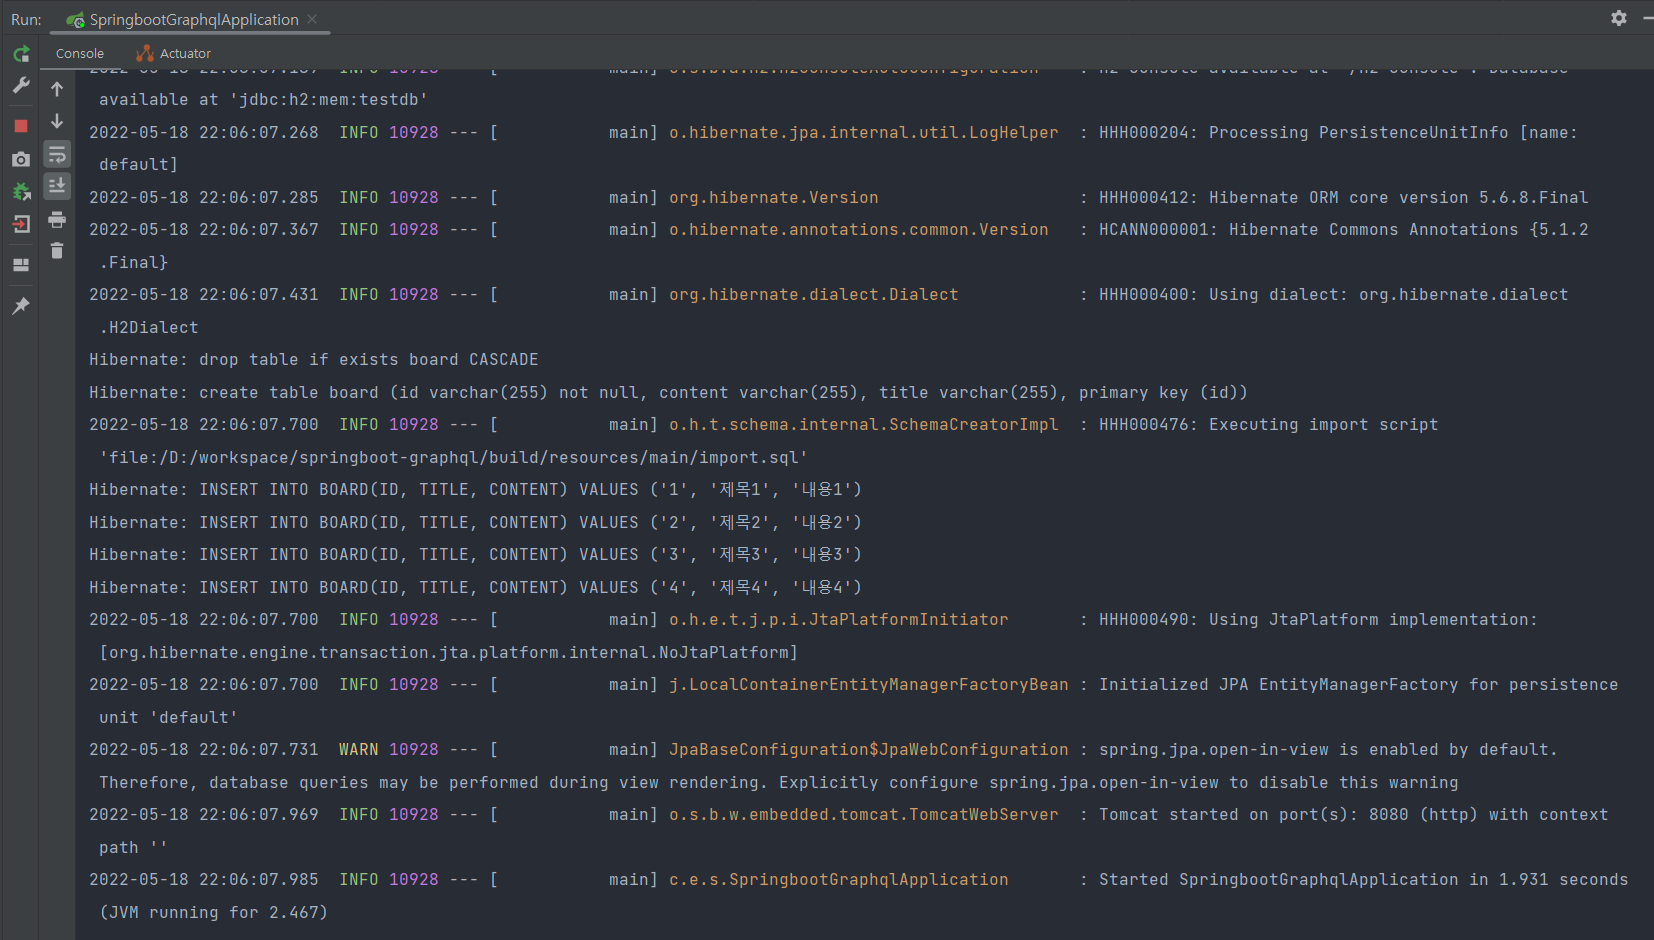
Task: Click 'c.e.s.SpringbootGraphqlApplication' logger name
Action: (839, 879)
